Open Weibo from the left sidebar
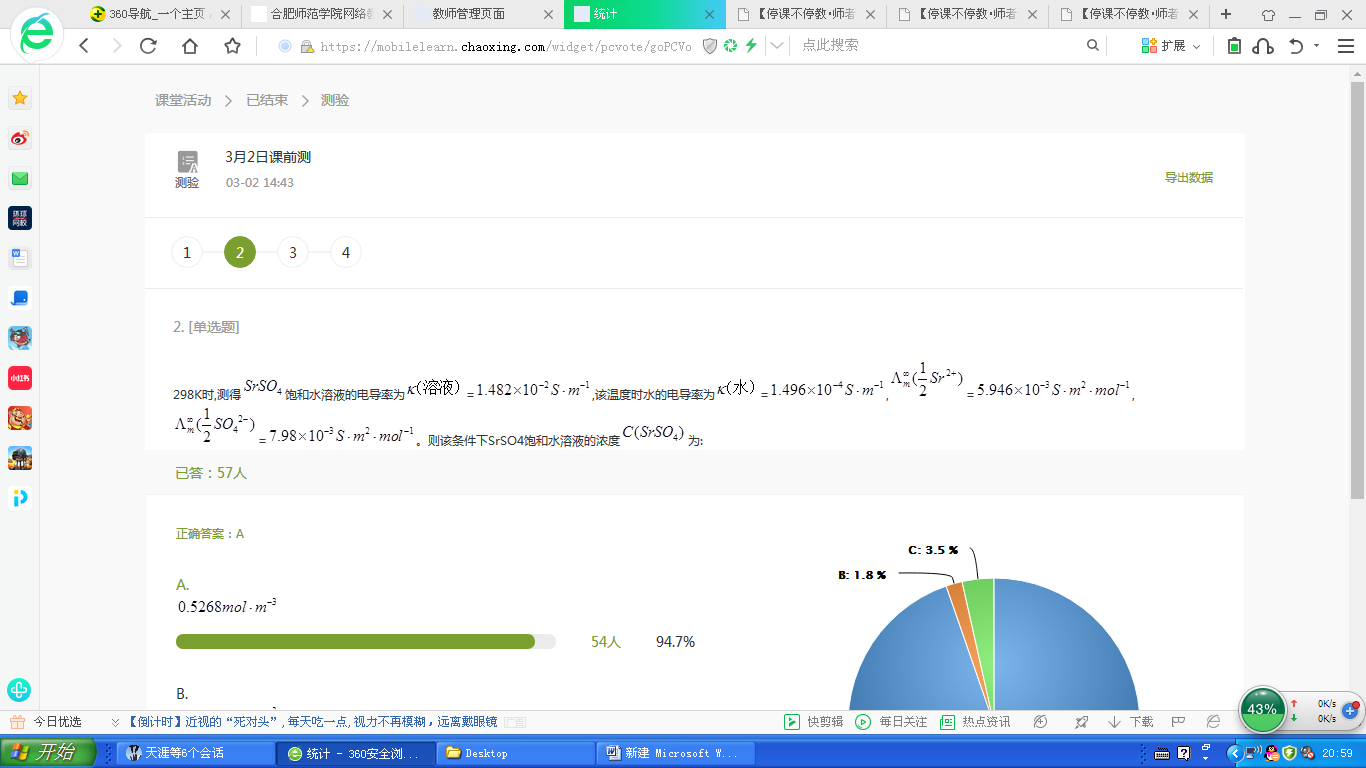The image size is (1366, 768). click(x=20, y=139)
